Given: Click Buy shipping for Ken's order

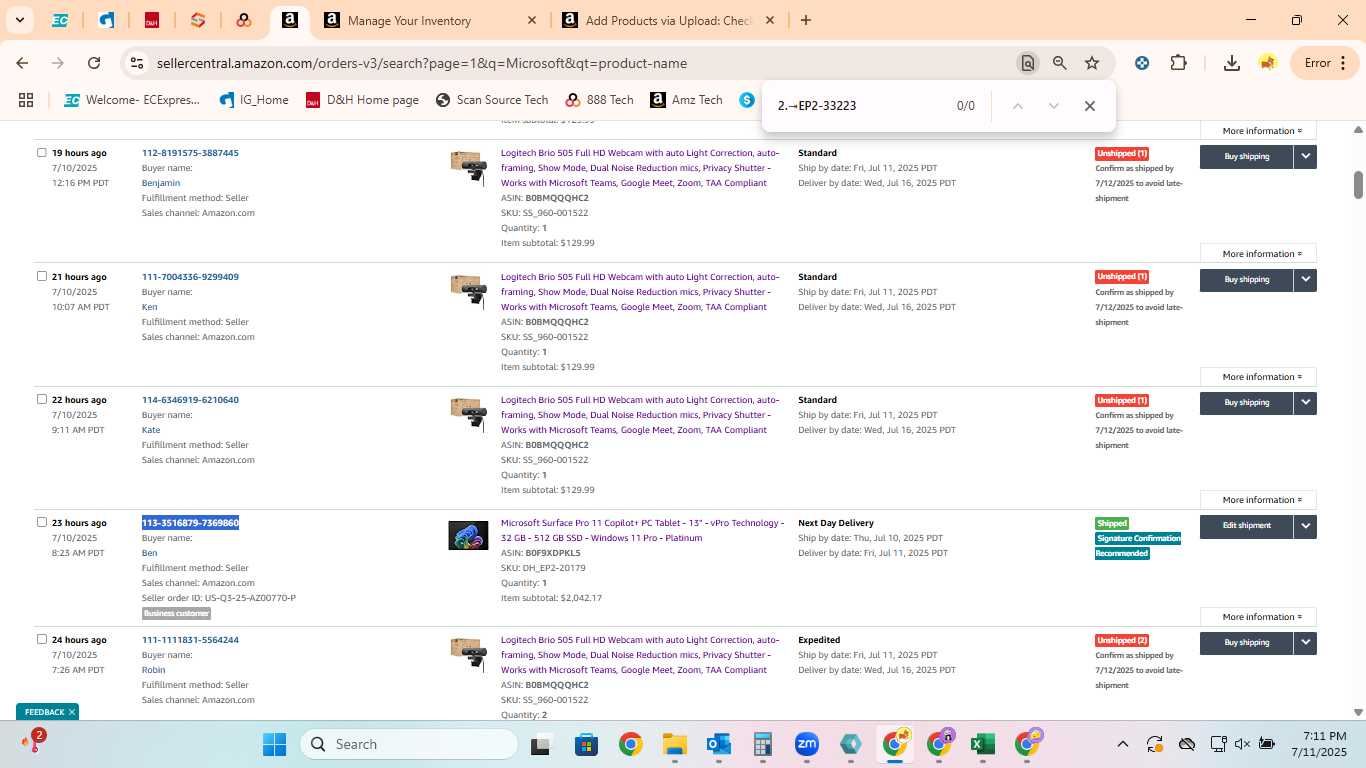Looking at the screenshot, I should pyautogui.click(x=1246, y=280).
